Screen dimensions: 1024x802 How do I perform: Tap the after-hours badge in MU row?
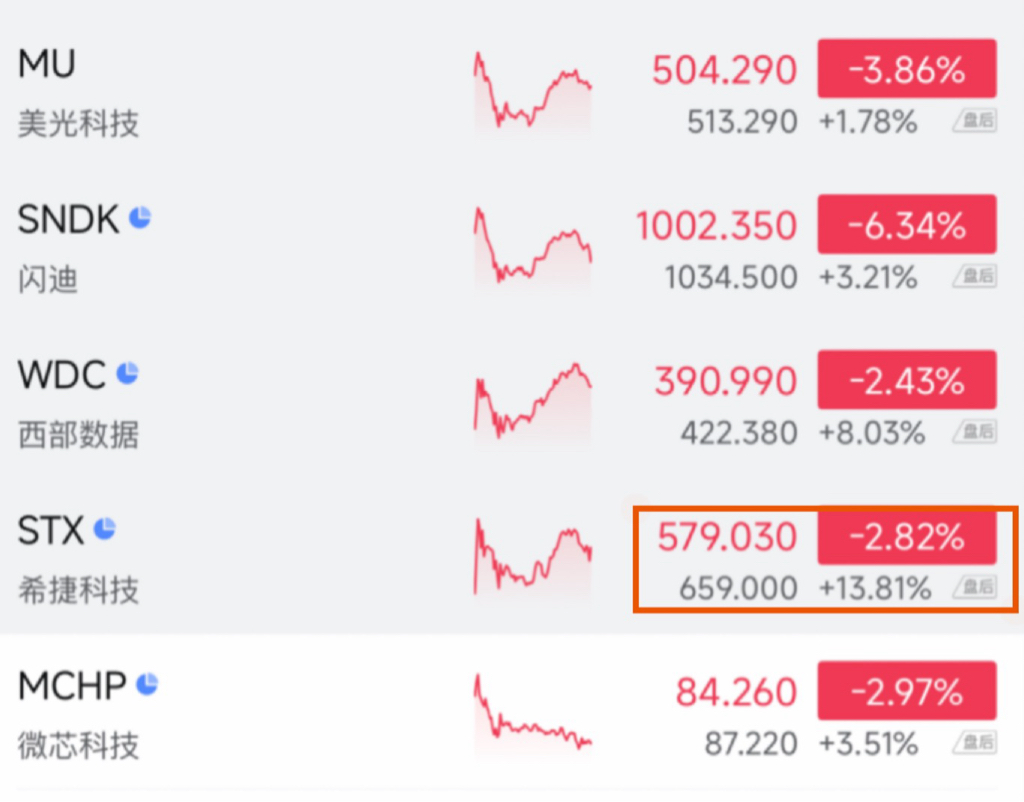974,122
